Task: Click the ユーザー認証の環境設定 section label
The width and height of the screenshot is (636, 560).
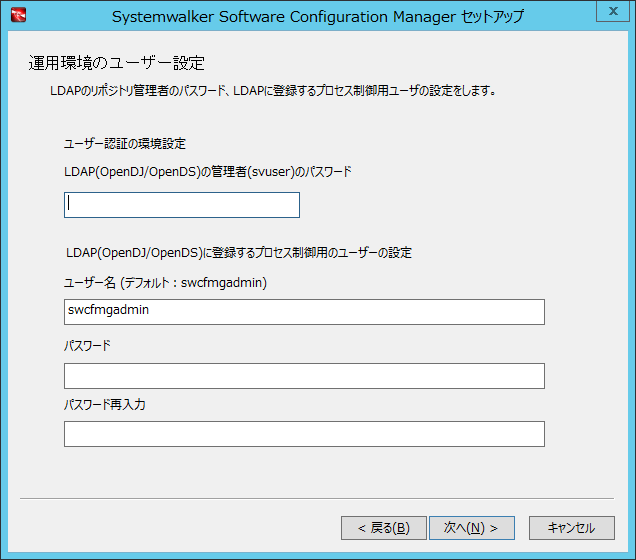Action: [x=125, y=144]
